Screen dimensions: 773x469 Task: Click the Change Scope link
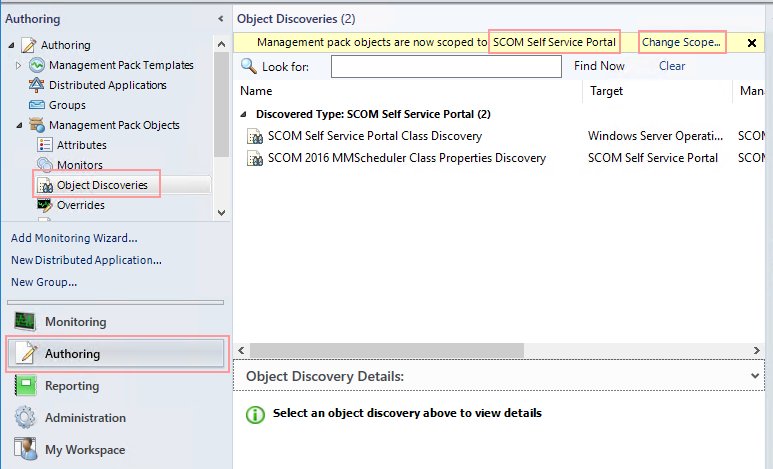(681, 42)
